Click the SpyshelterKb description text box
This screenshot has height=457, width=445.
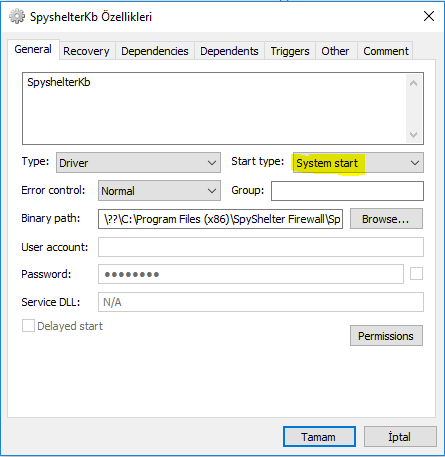point(223,108)
